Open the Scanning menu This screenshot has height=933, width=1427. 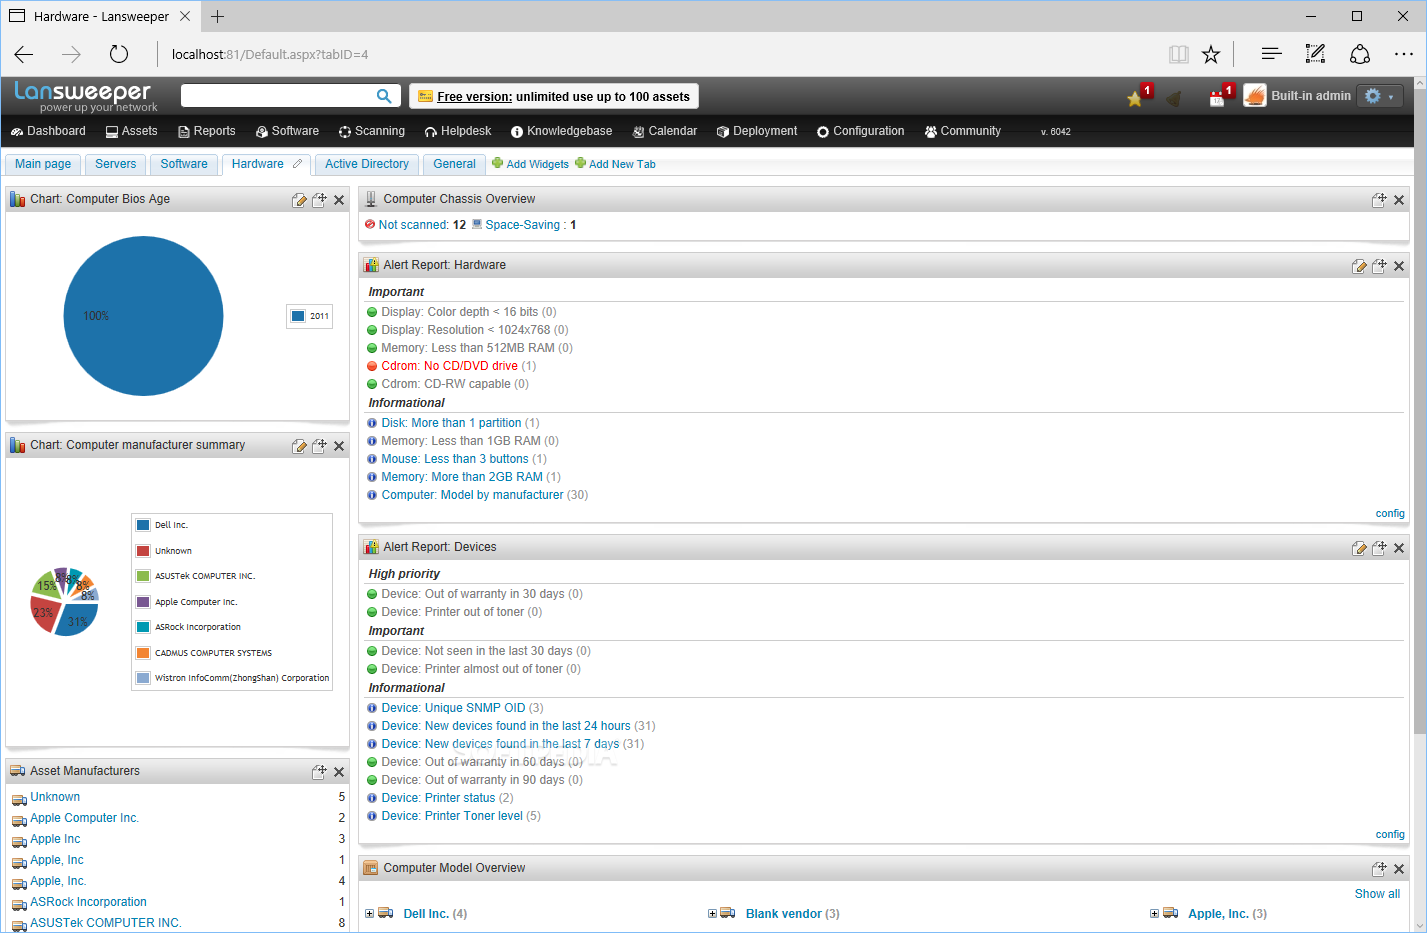[x=371, y=131]
